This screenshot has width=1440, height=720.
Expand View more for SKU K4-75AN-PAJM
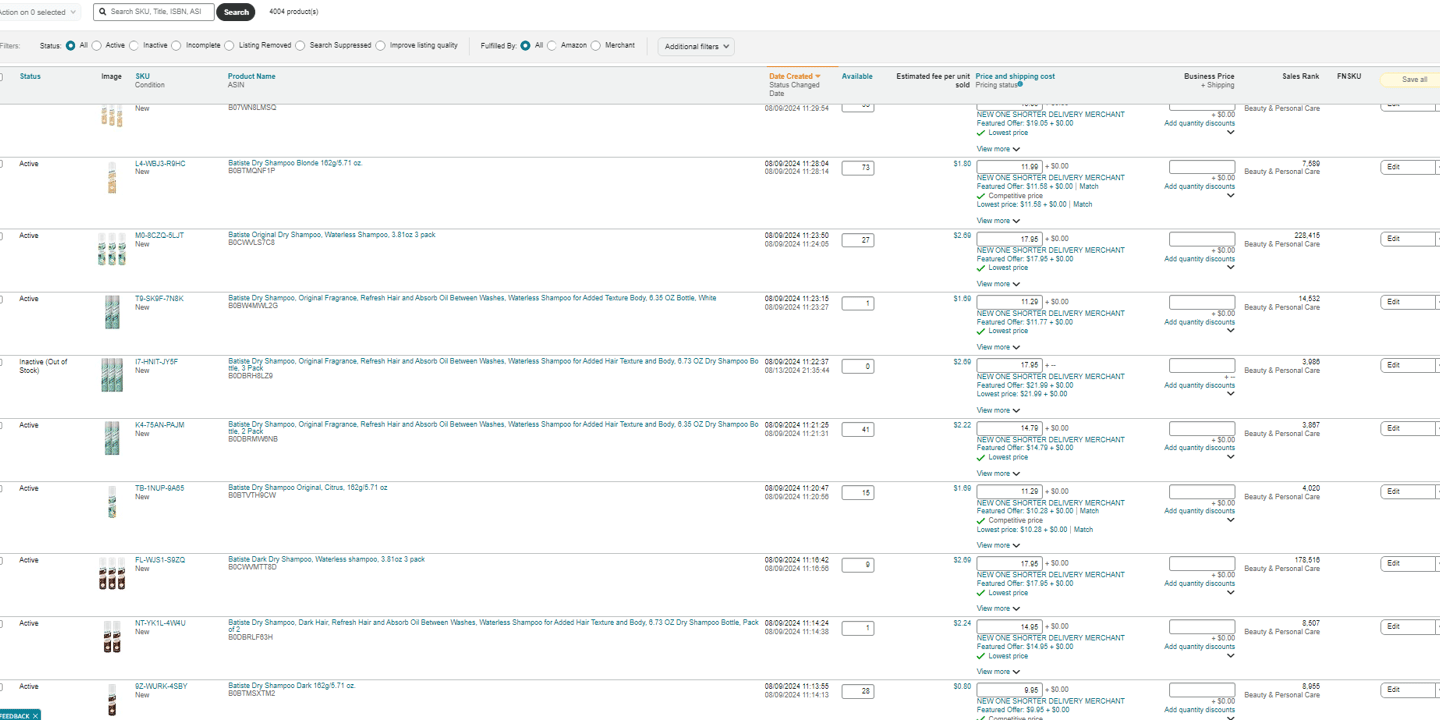pos(998,473)
